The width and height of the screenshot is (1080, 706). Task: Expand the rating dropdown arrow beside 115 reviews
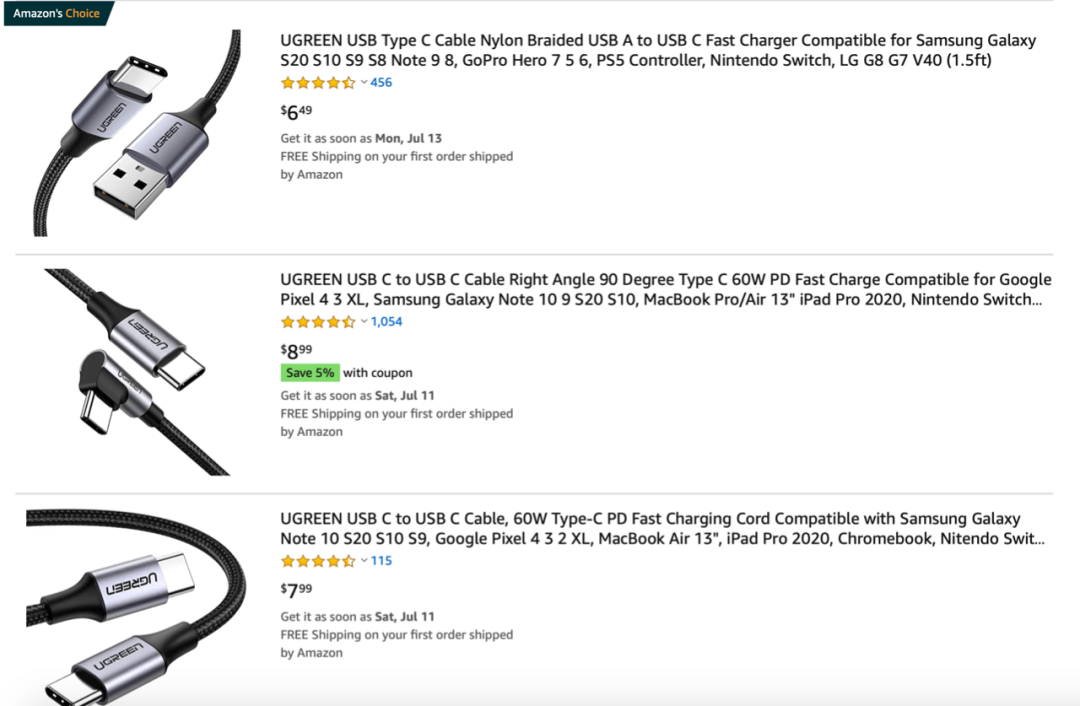[x=364, y=561]
